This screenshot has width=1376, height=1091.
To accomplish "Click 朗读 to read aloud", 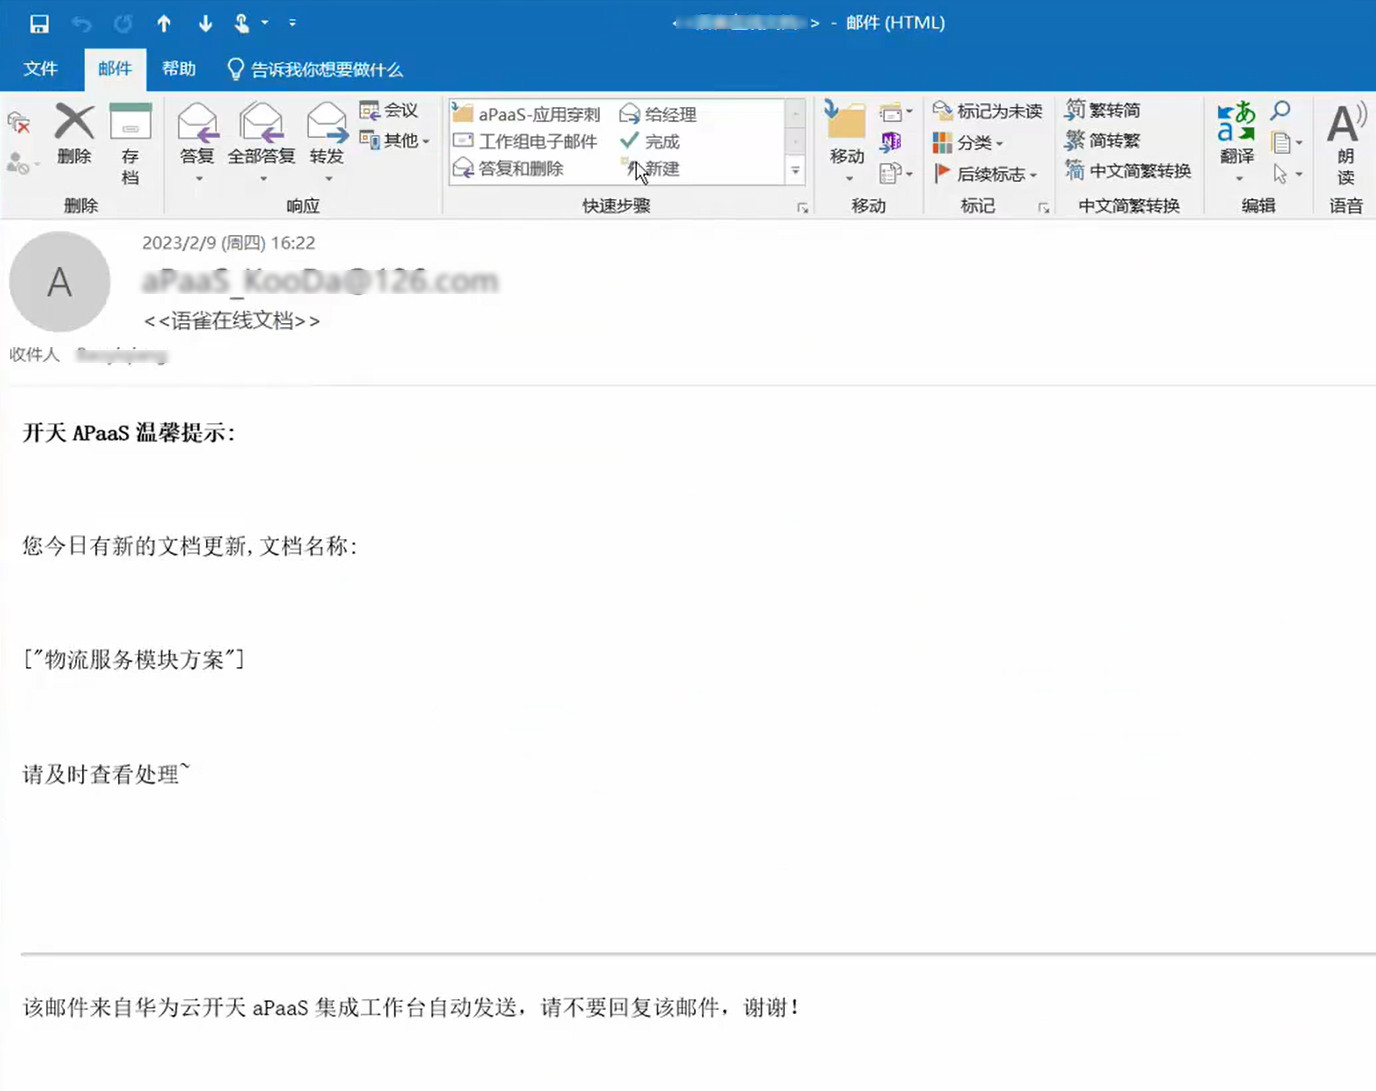I will pyautogui.click(x=1346, y=144).
